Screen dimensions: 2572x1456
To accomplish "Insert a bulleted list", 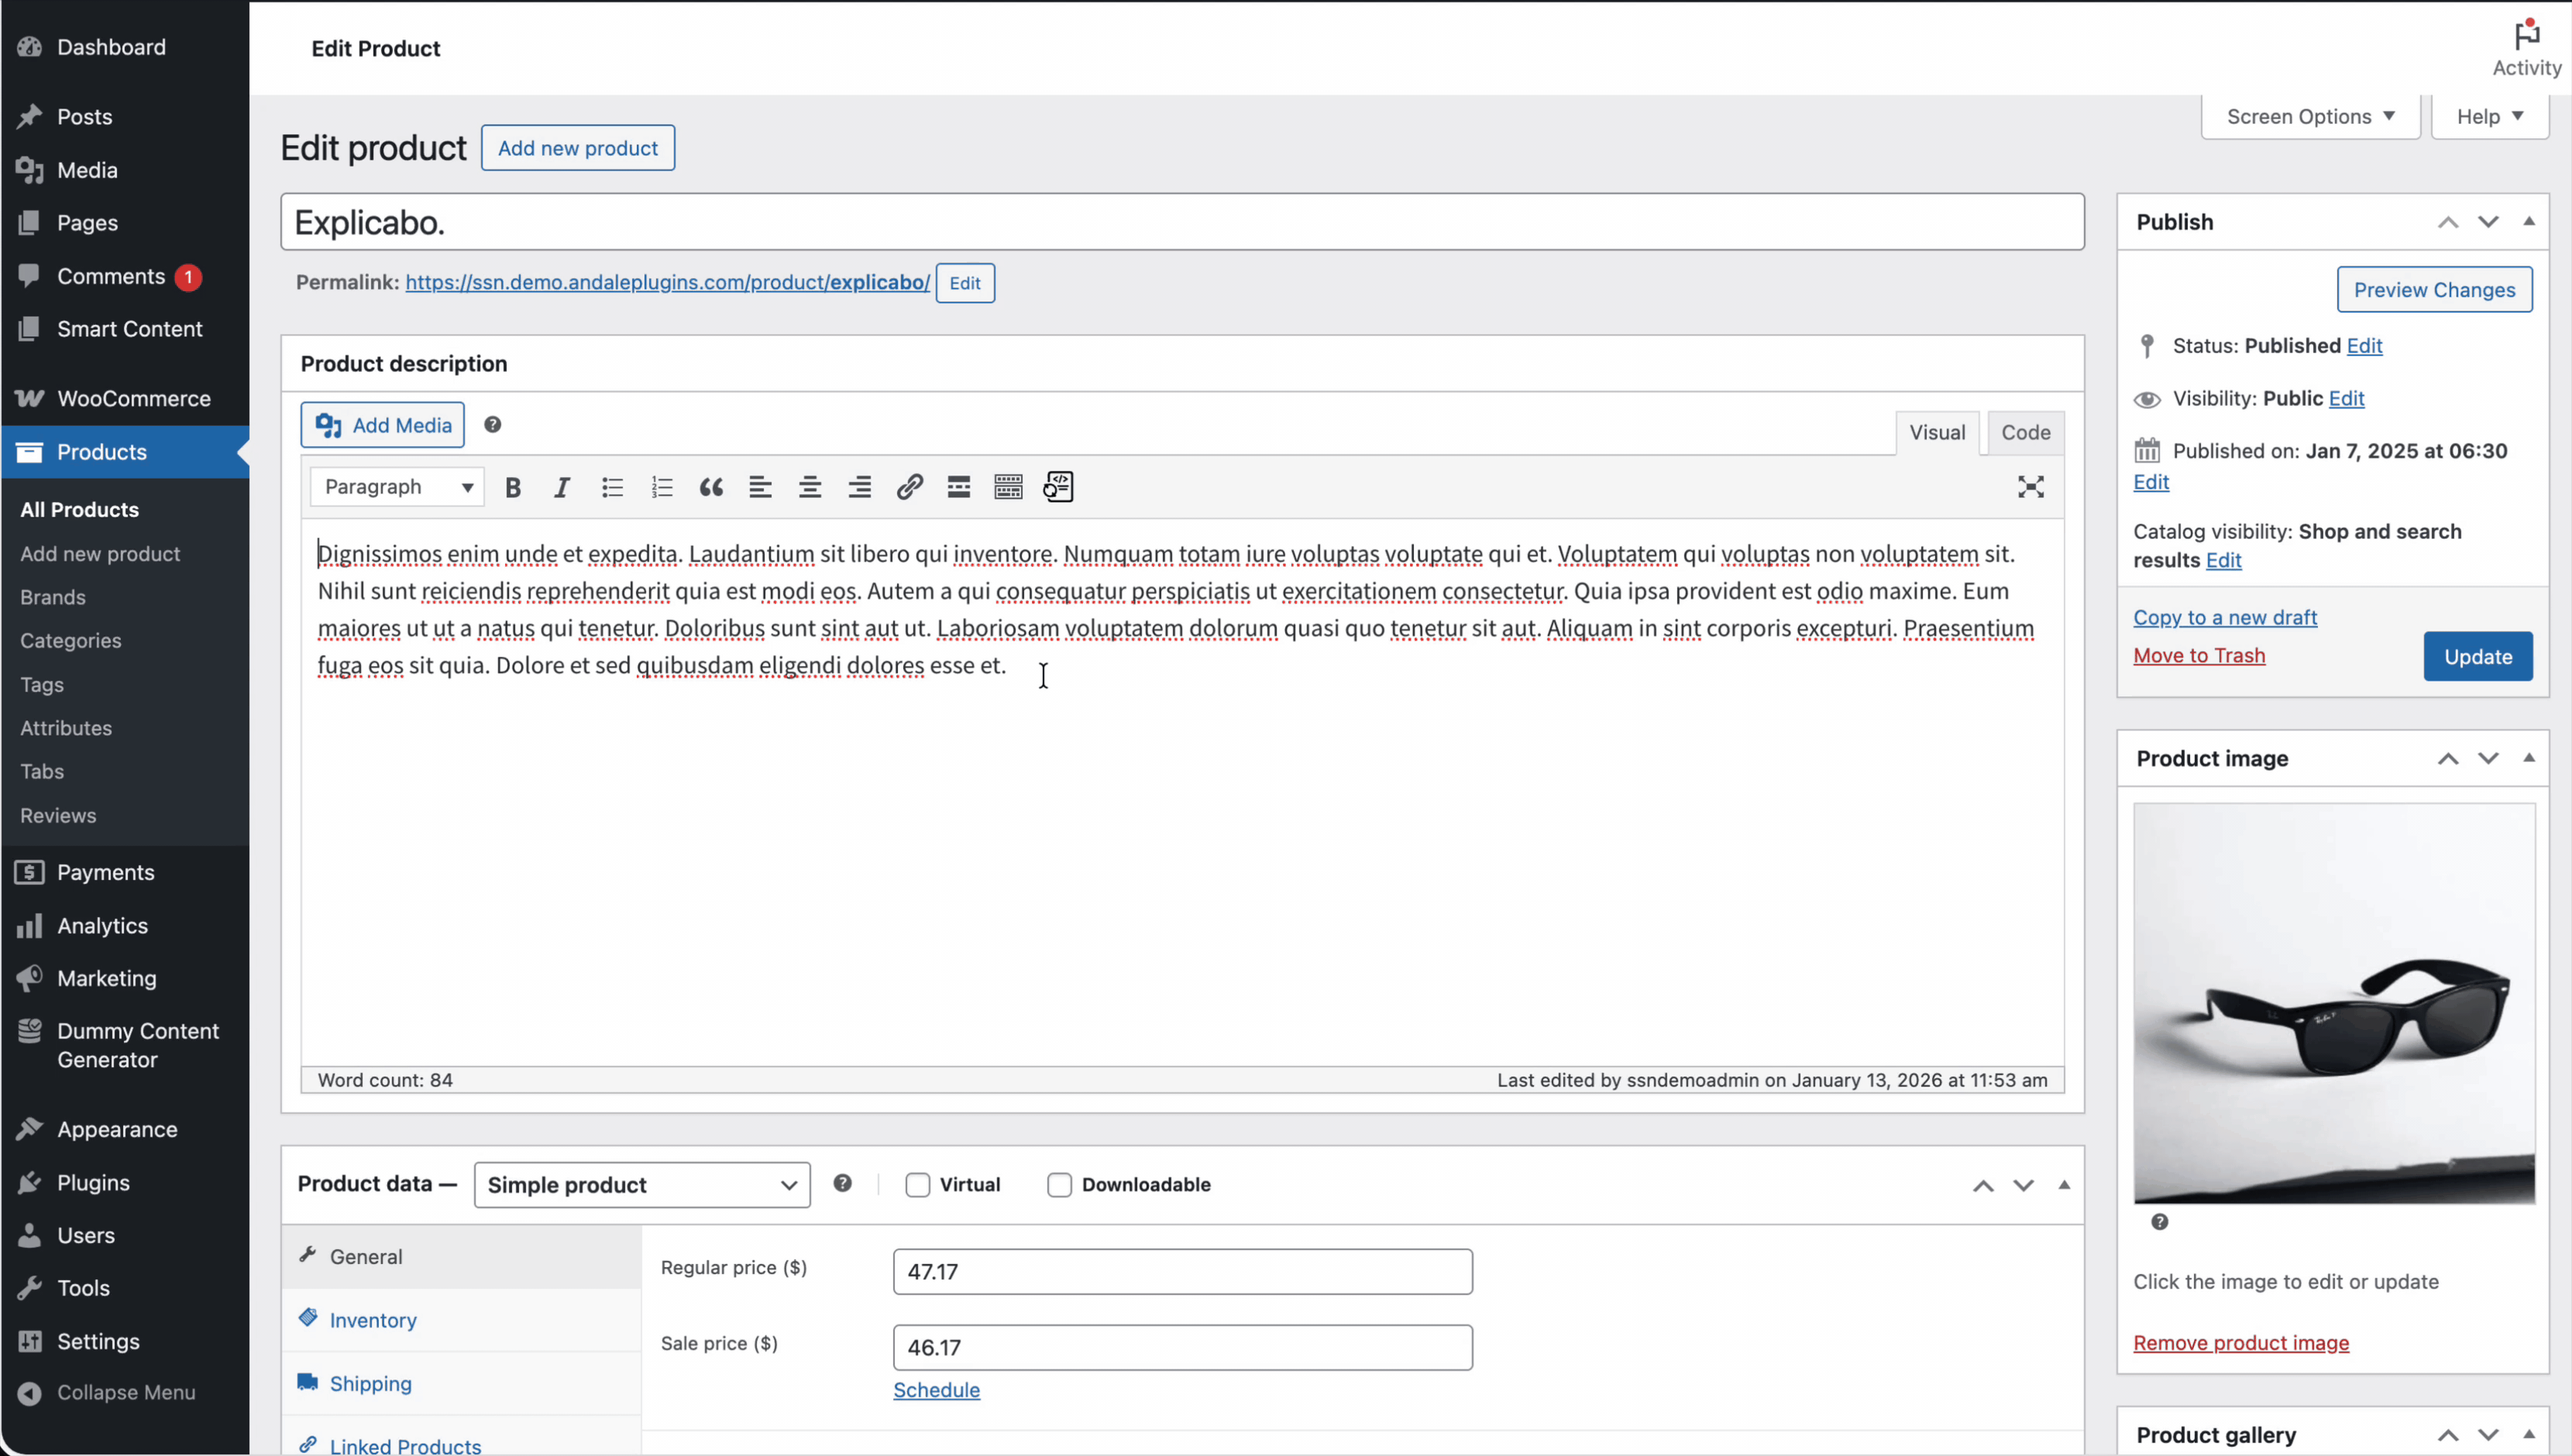I will pyautogui.click(x=611, y=487).
